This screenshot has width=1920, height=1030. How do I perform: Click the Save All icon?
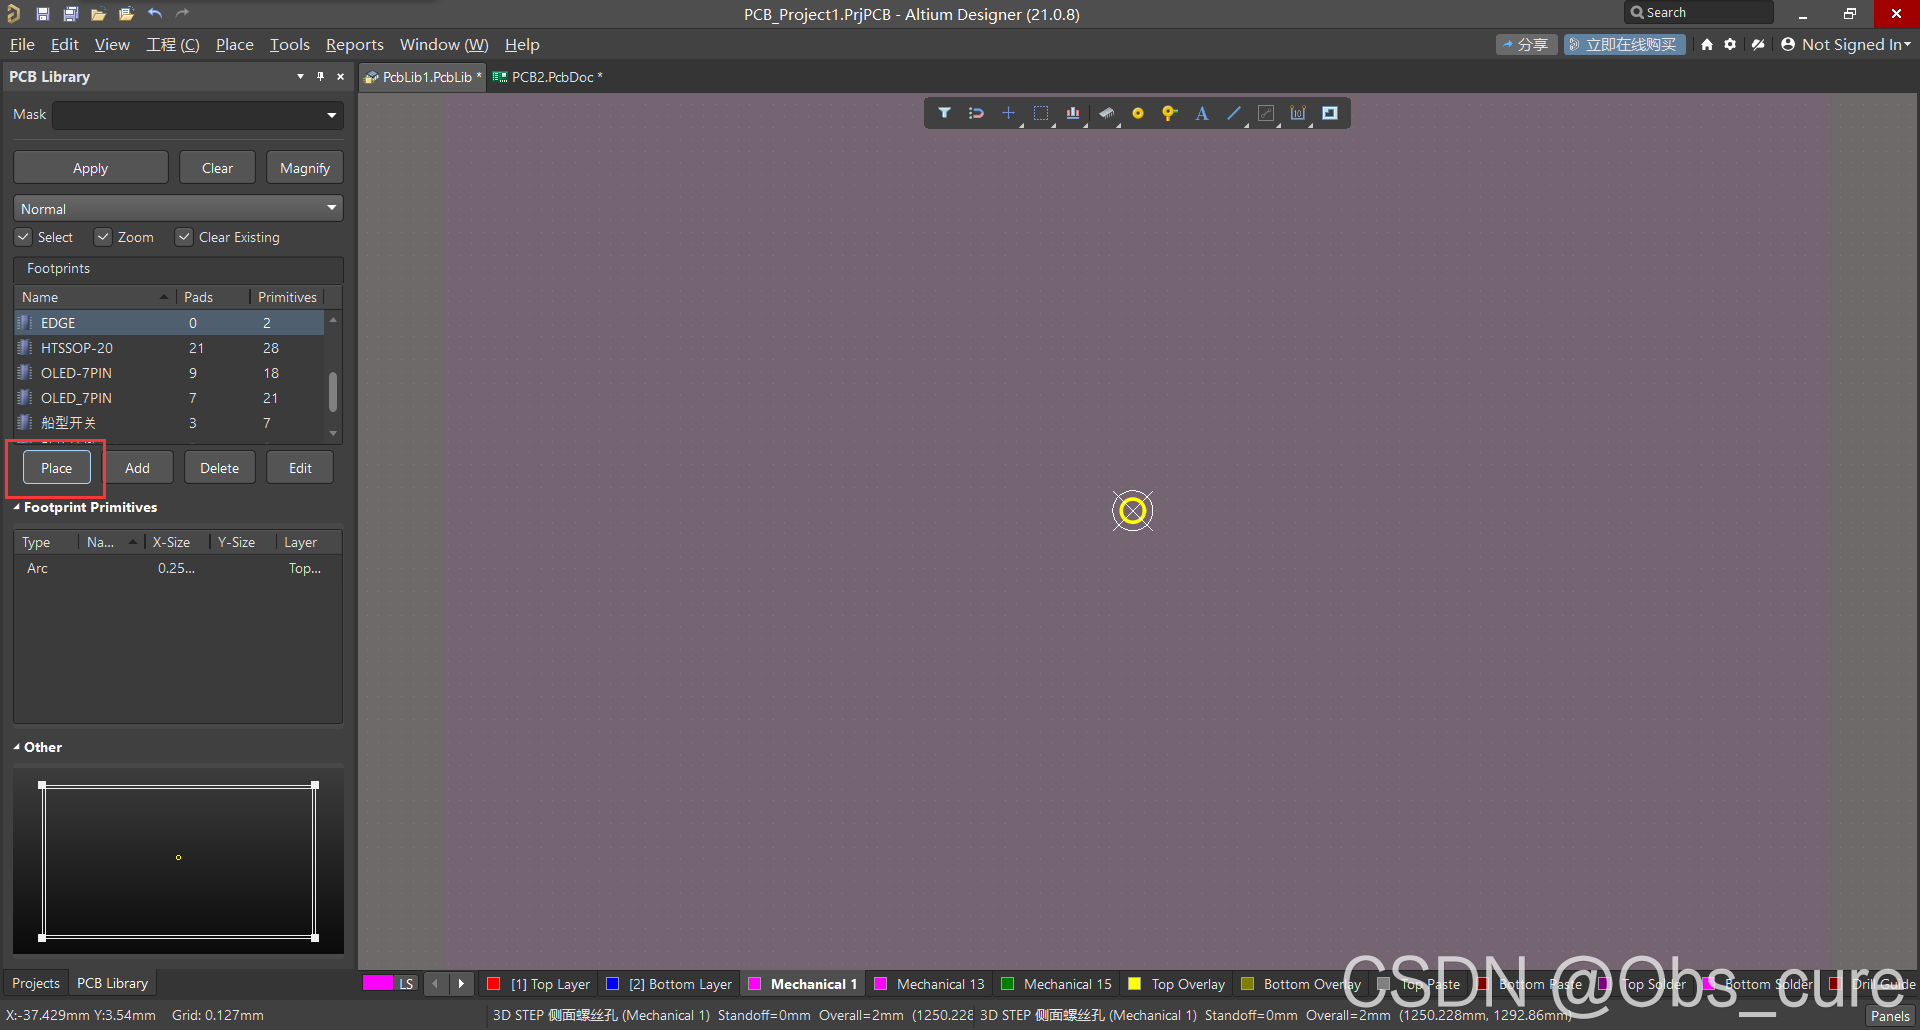point(70,13)
